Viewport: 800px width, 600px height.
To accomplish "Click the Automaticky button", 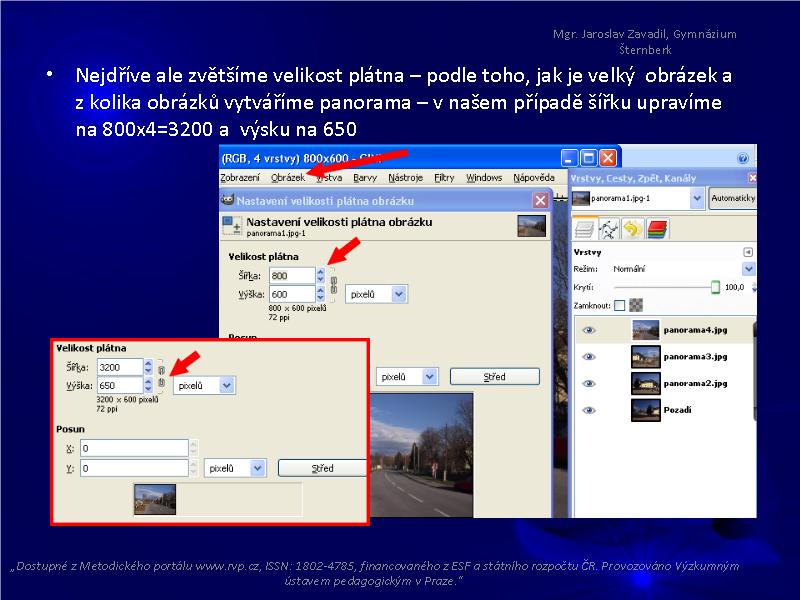I will (x=732, y=198).
